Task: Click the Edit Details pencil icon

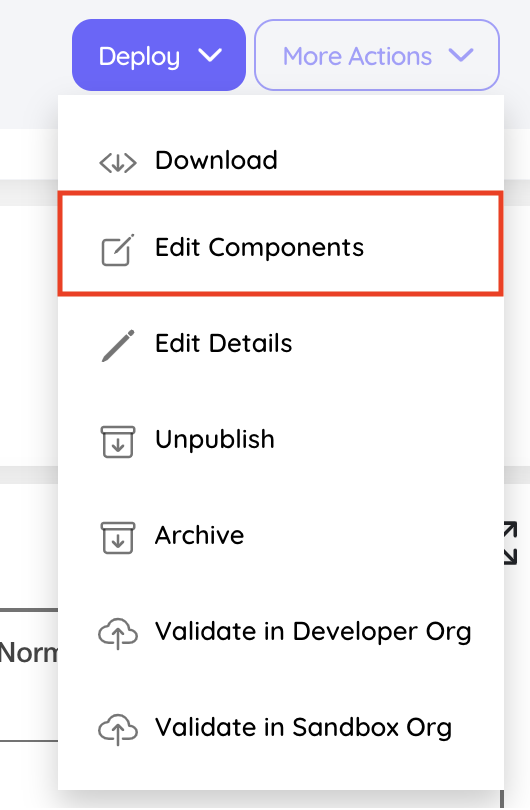Action: tap(118, 346)
